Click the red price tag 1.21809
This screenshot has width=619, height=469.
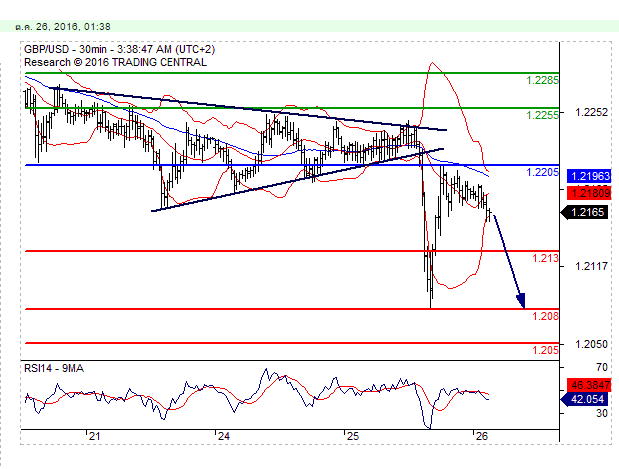pos(589,193)
